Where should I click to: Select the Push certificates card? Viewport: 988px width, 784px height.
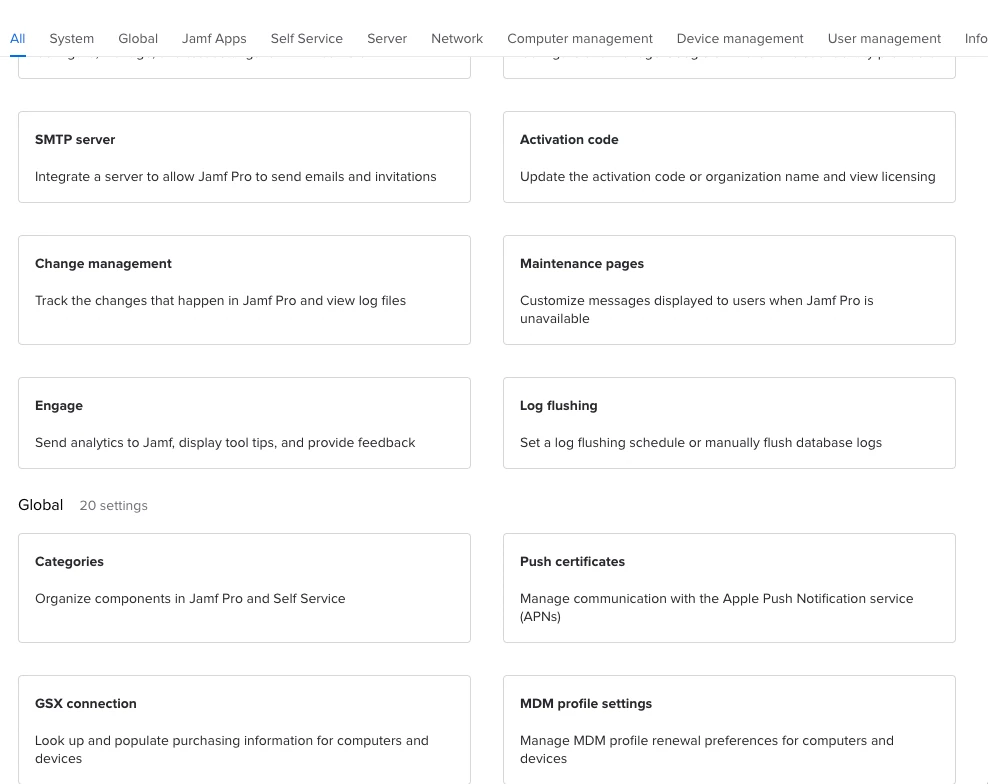point(729,588)
